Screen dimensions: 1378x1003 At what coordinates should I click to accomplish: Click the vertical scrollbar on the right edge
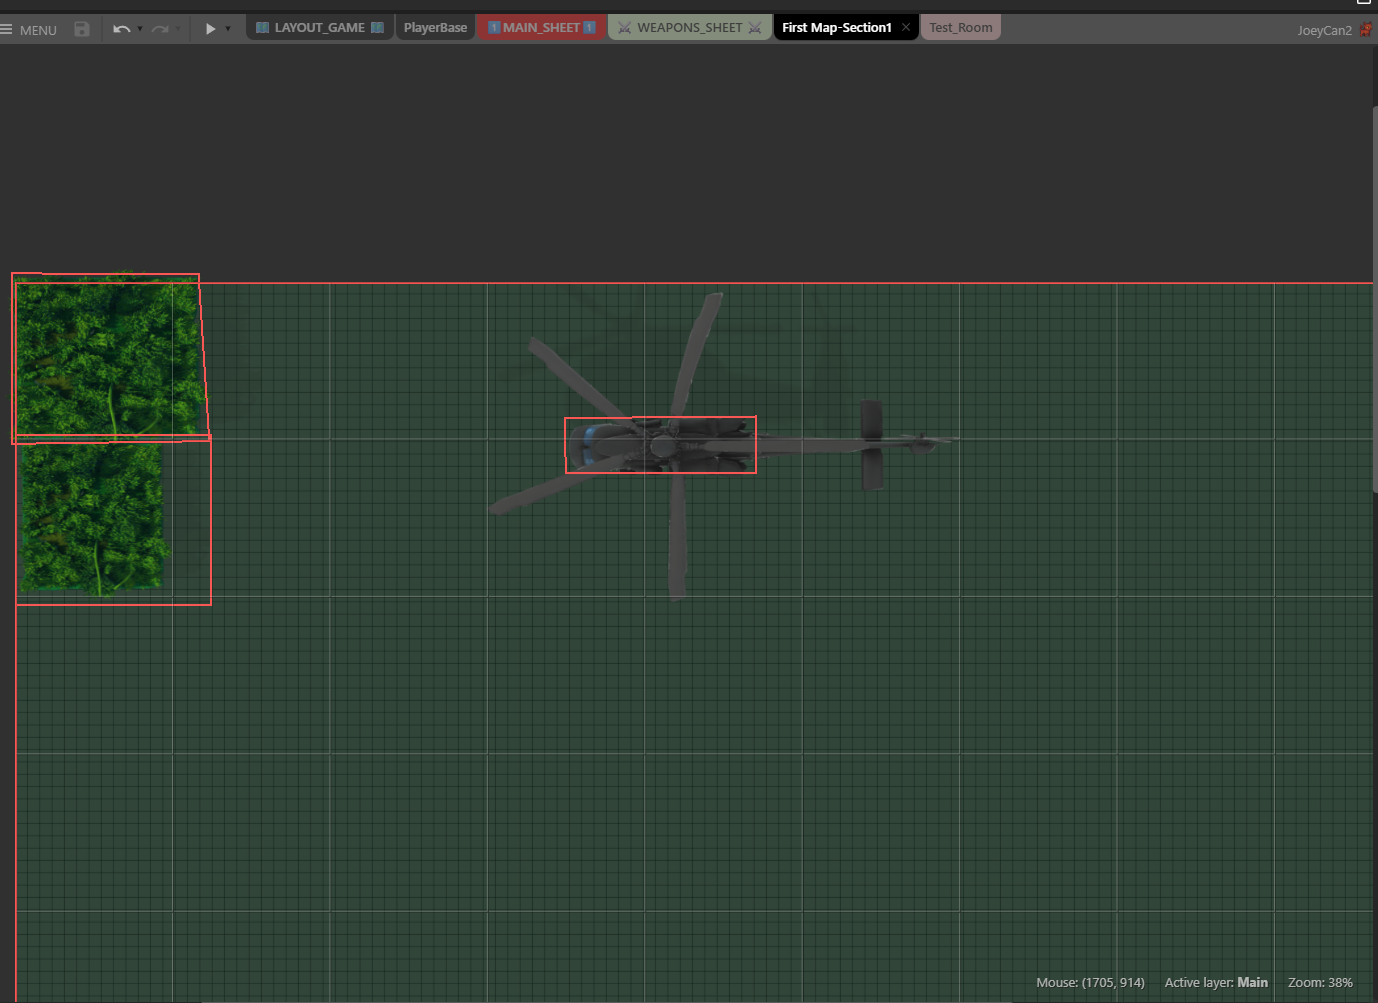click(x=1374, y=300)
